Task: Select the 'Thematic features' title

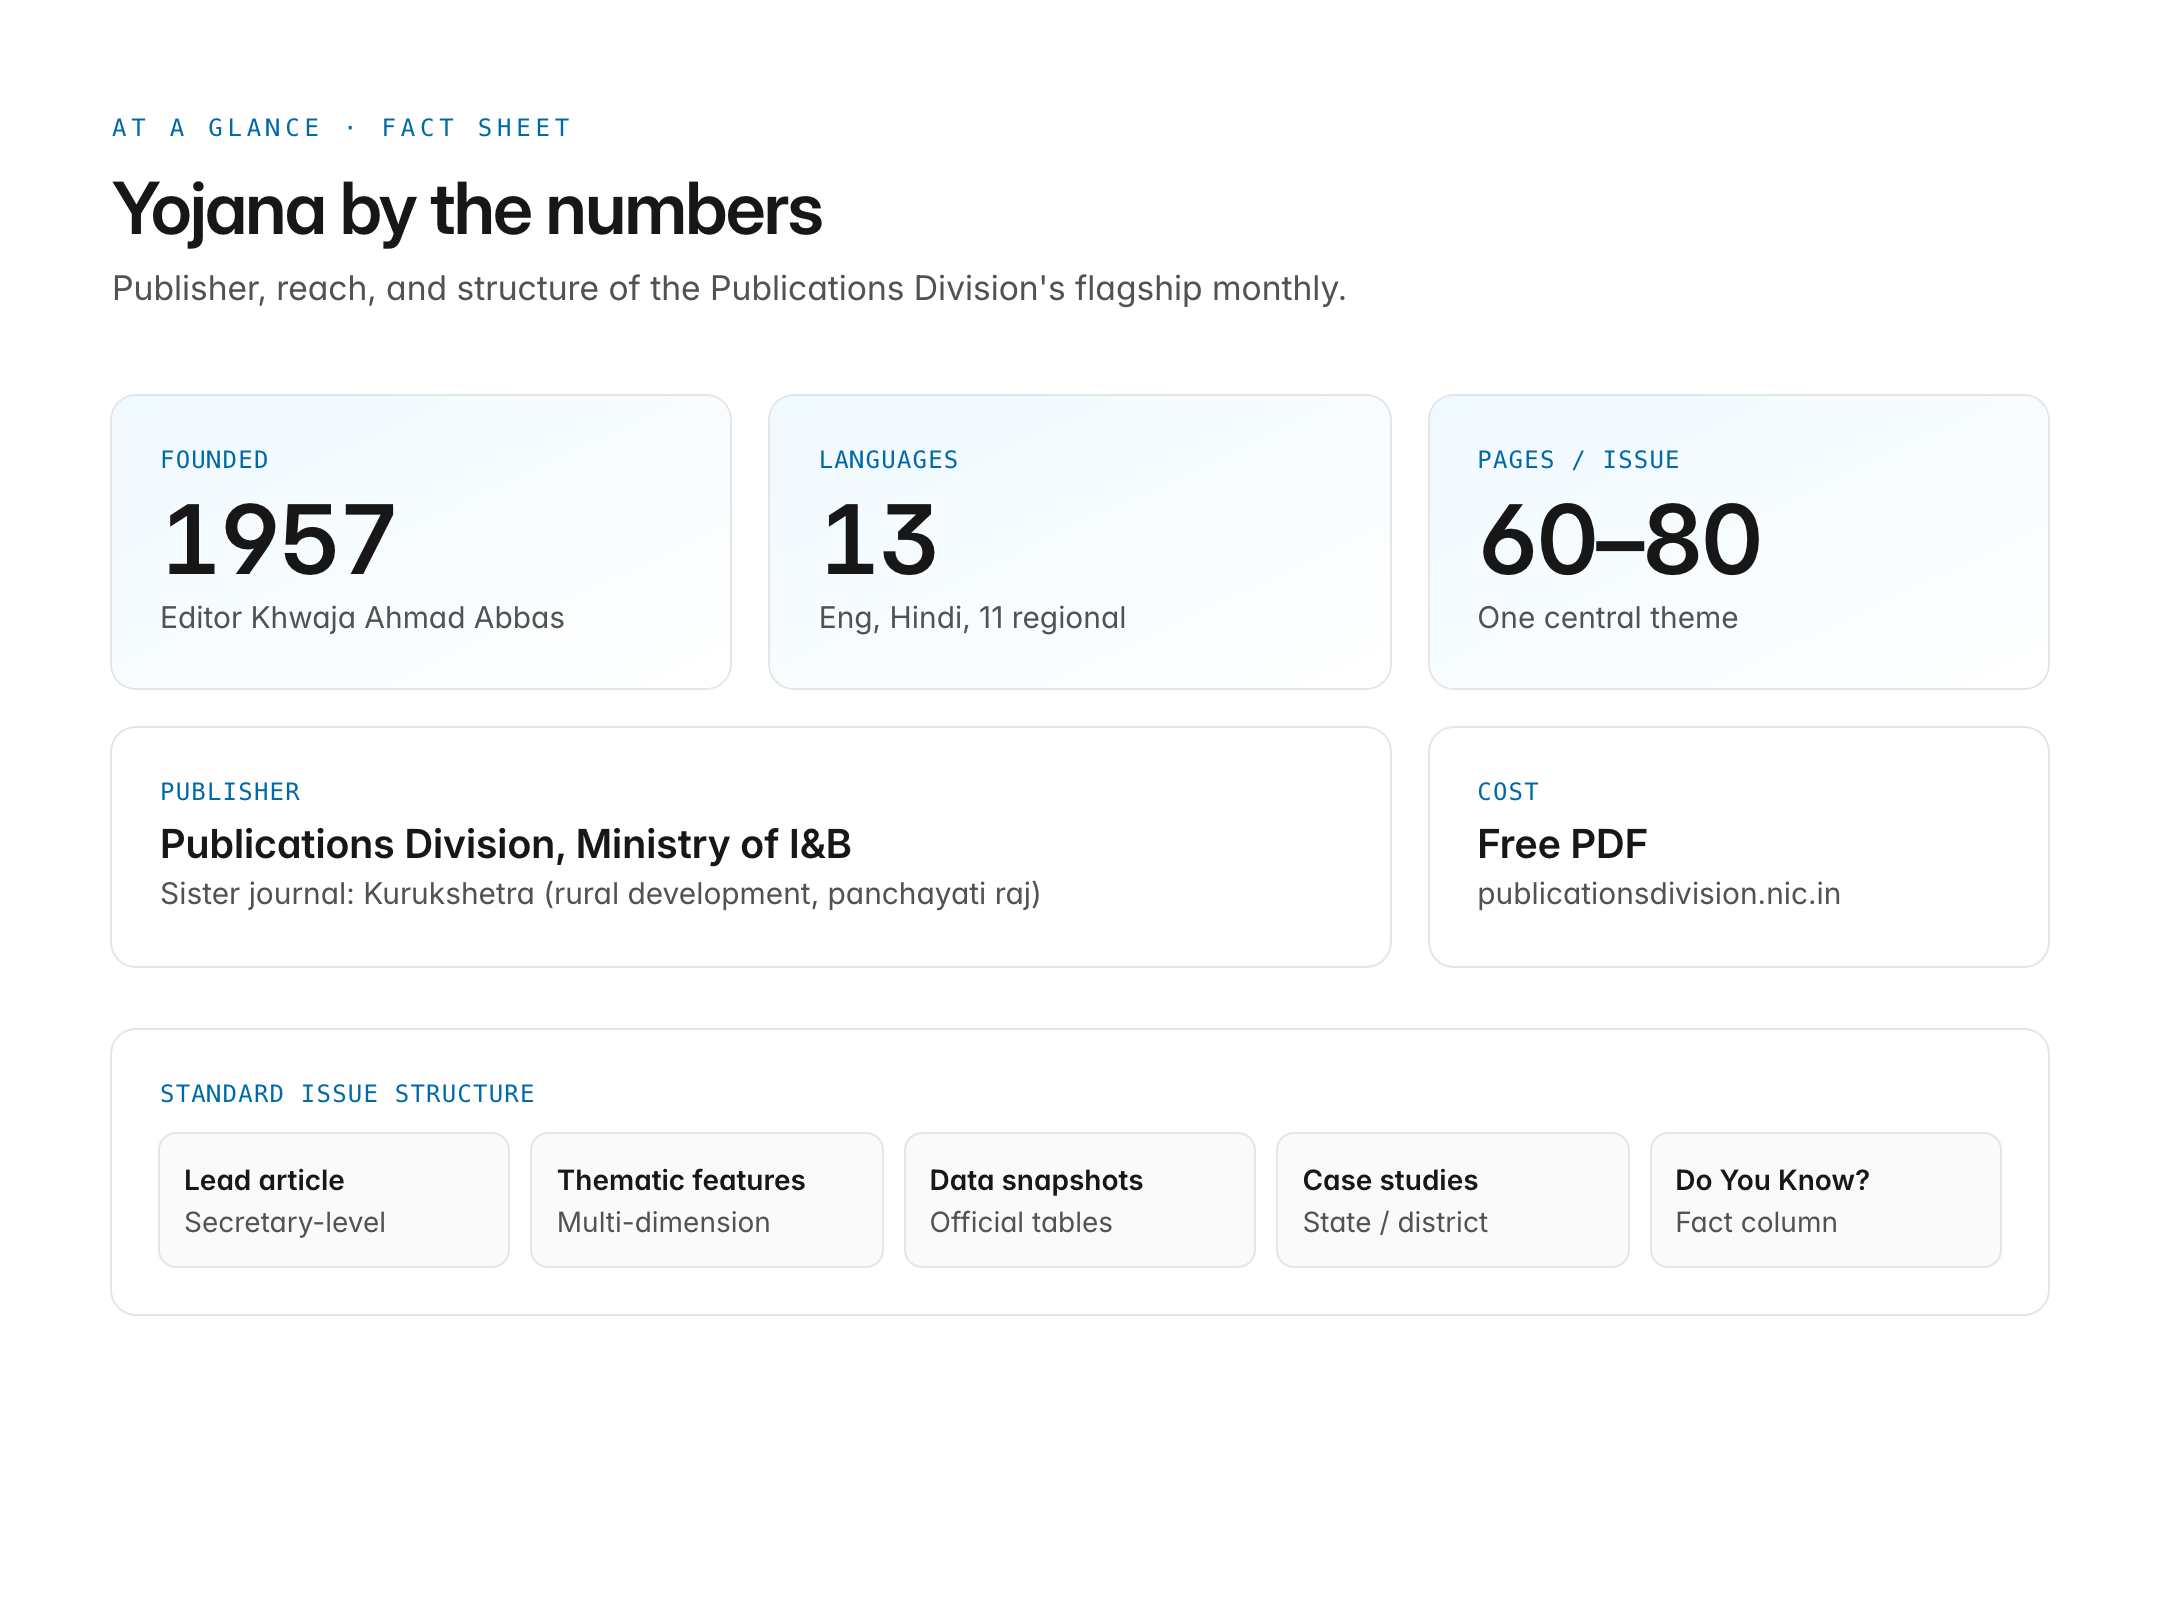Action: point(681,1180)
